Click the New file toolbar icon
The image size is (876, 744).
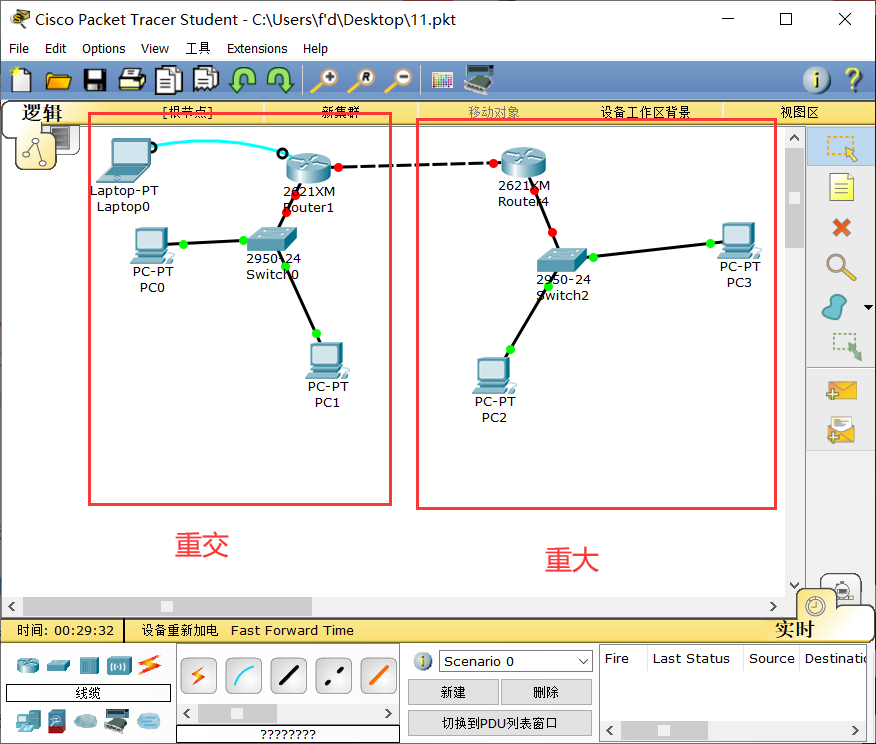pos(21,79)
